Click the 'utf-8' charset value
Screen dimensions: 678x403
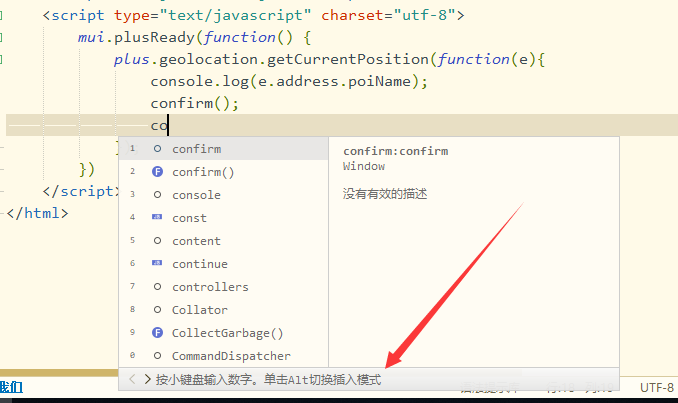(x=425, y=16)
